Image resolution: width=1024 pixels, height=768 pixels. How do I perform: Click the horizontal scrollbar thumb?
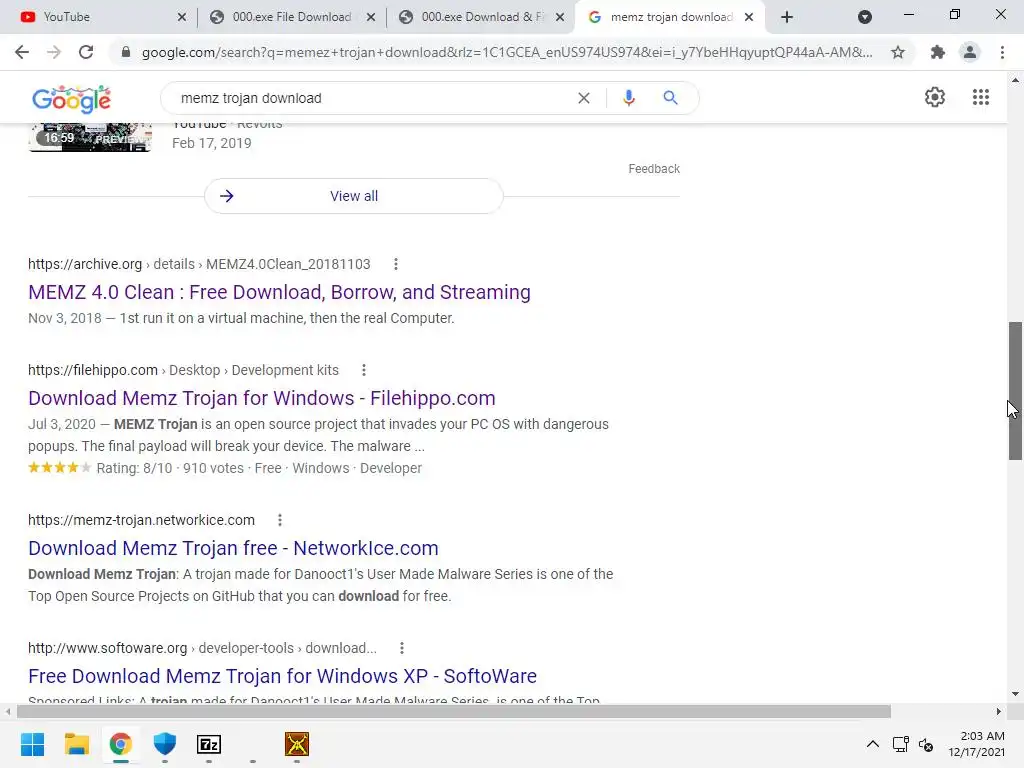pyautogui.click(x=454, y=711)
